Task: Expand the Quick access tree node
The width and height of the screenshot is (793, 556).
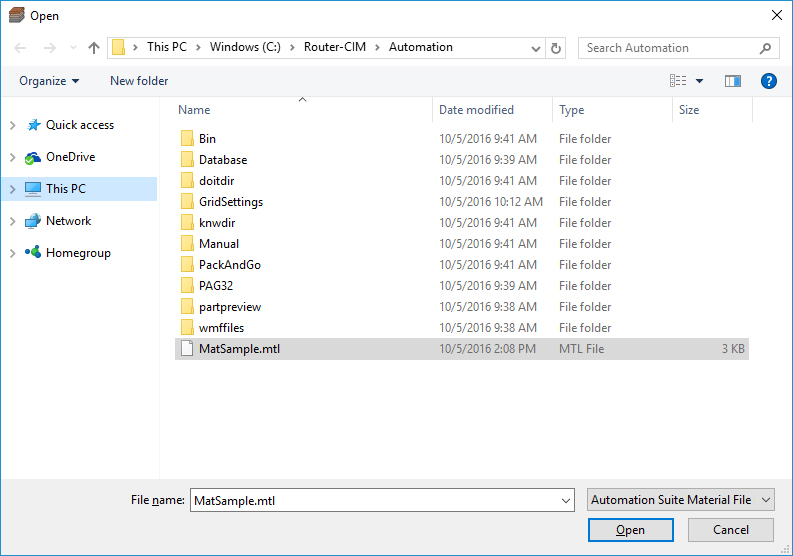Action: tap(12, 125)
